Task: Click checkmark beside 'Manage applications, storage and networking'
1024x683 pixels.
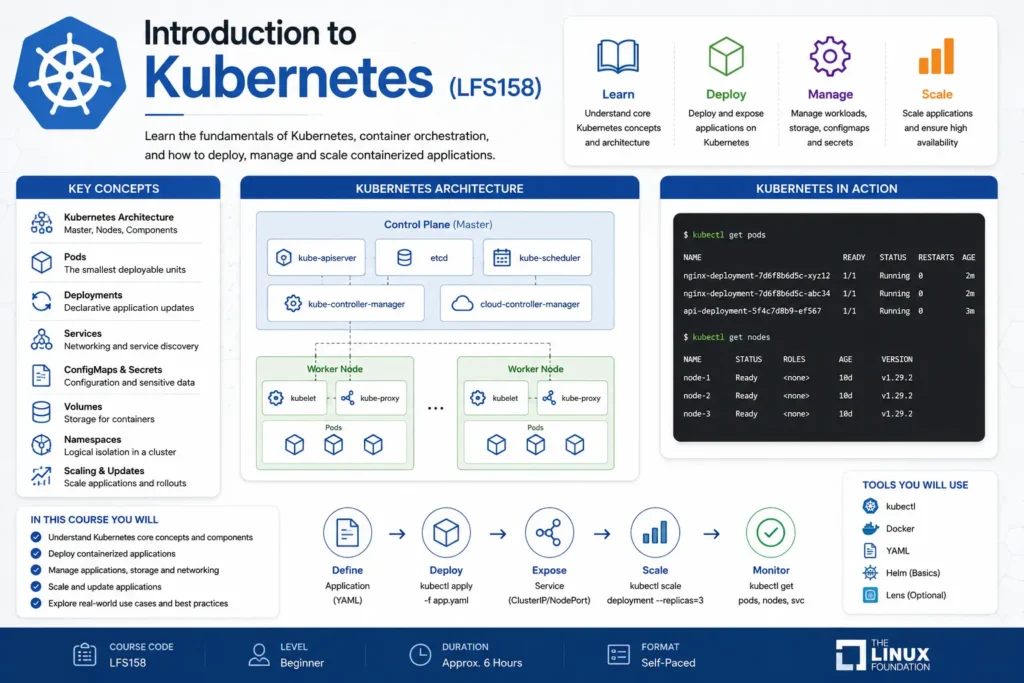Action: 36,569
